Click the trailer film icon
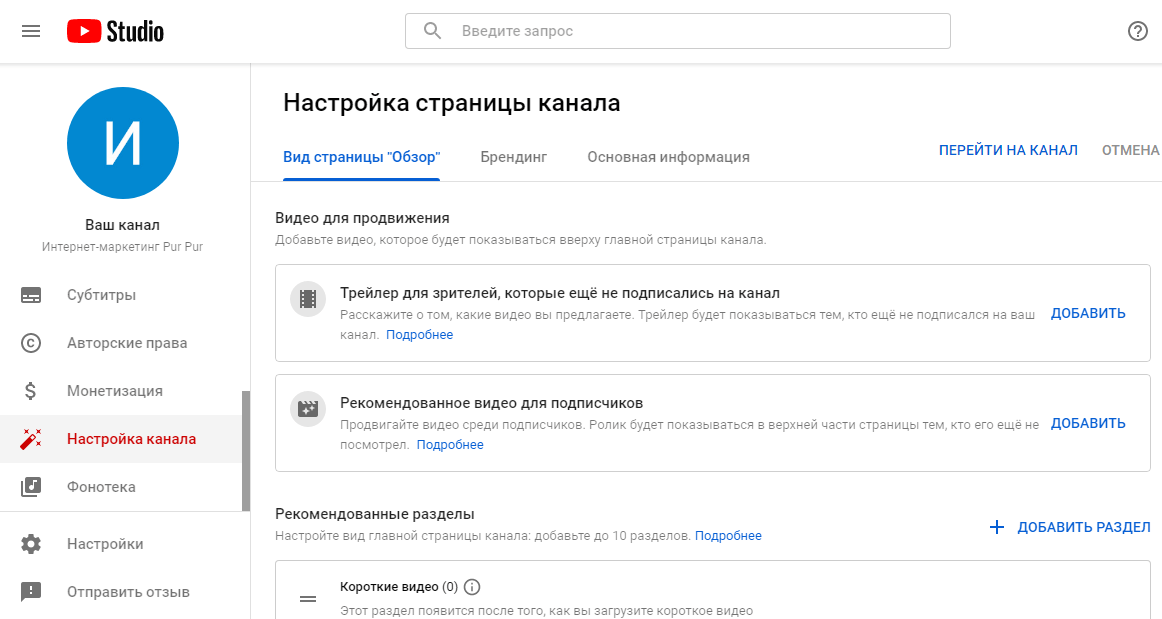Image resolution: width=1162 pixels, height=619 pixels. (x=307, y=298)
